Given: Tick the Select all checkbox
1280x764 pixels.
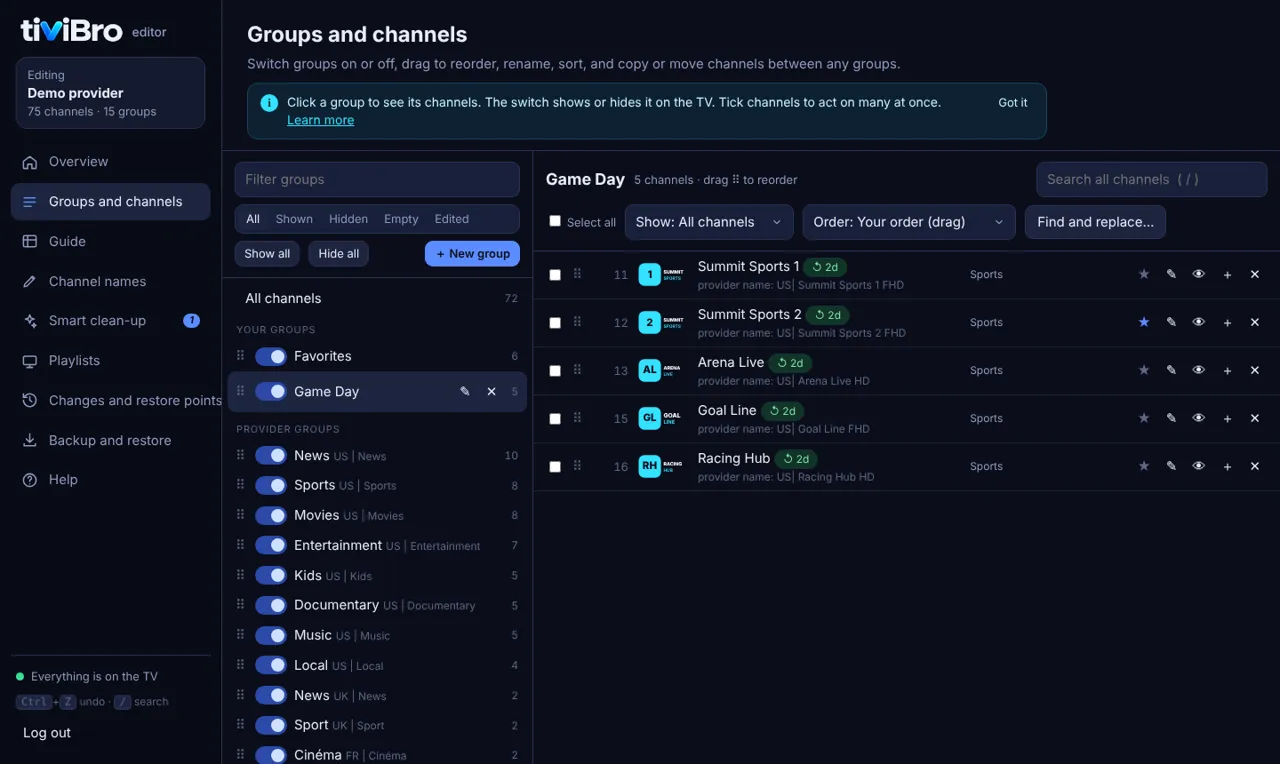Looking at the screenshot, I should tap(555, 221).
